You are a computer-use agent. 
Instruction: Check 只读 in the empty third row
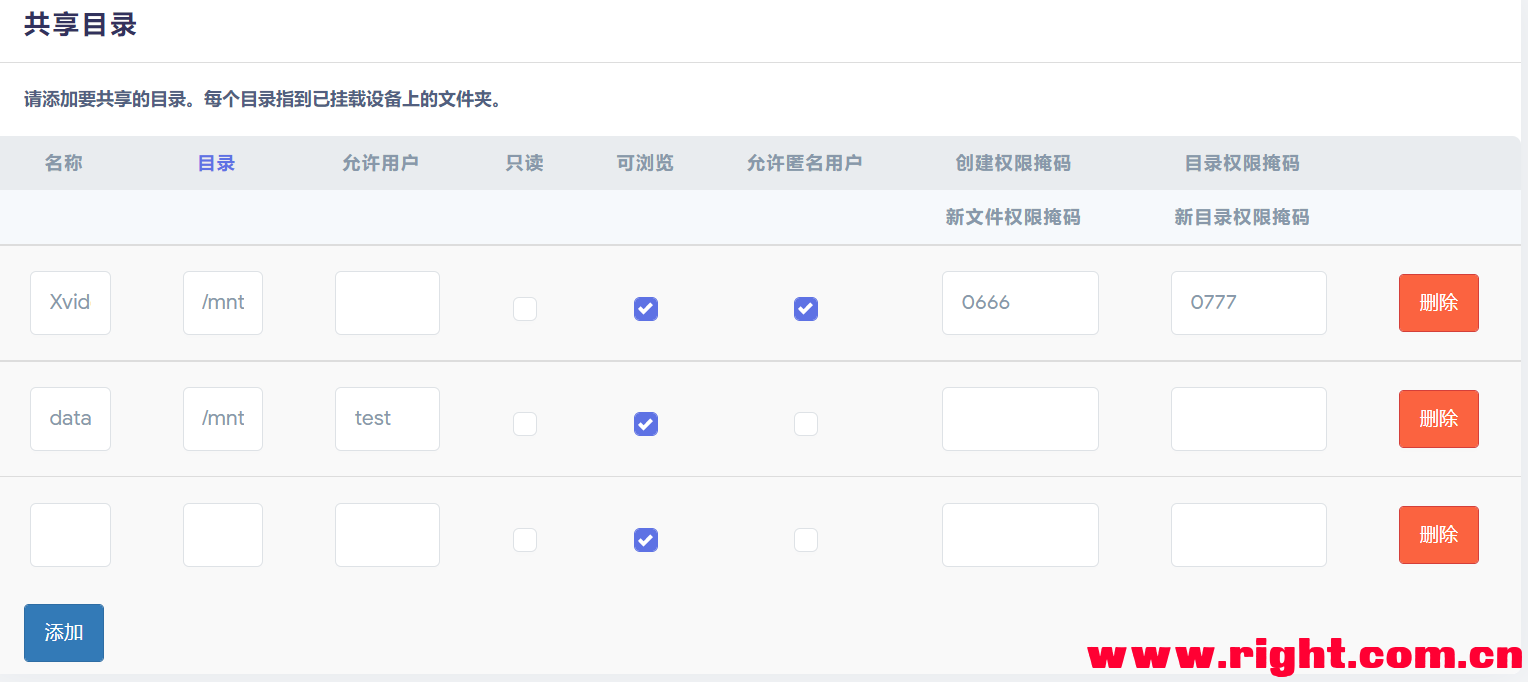[x=525, y=540]
